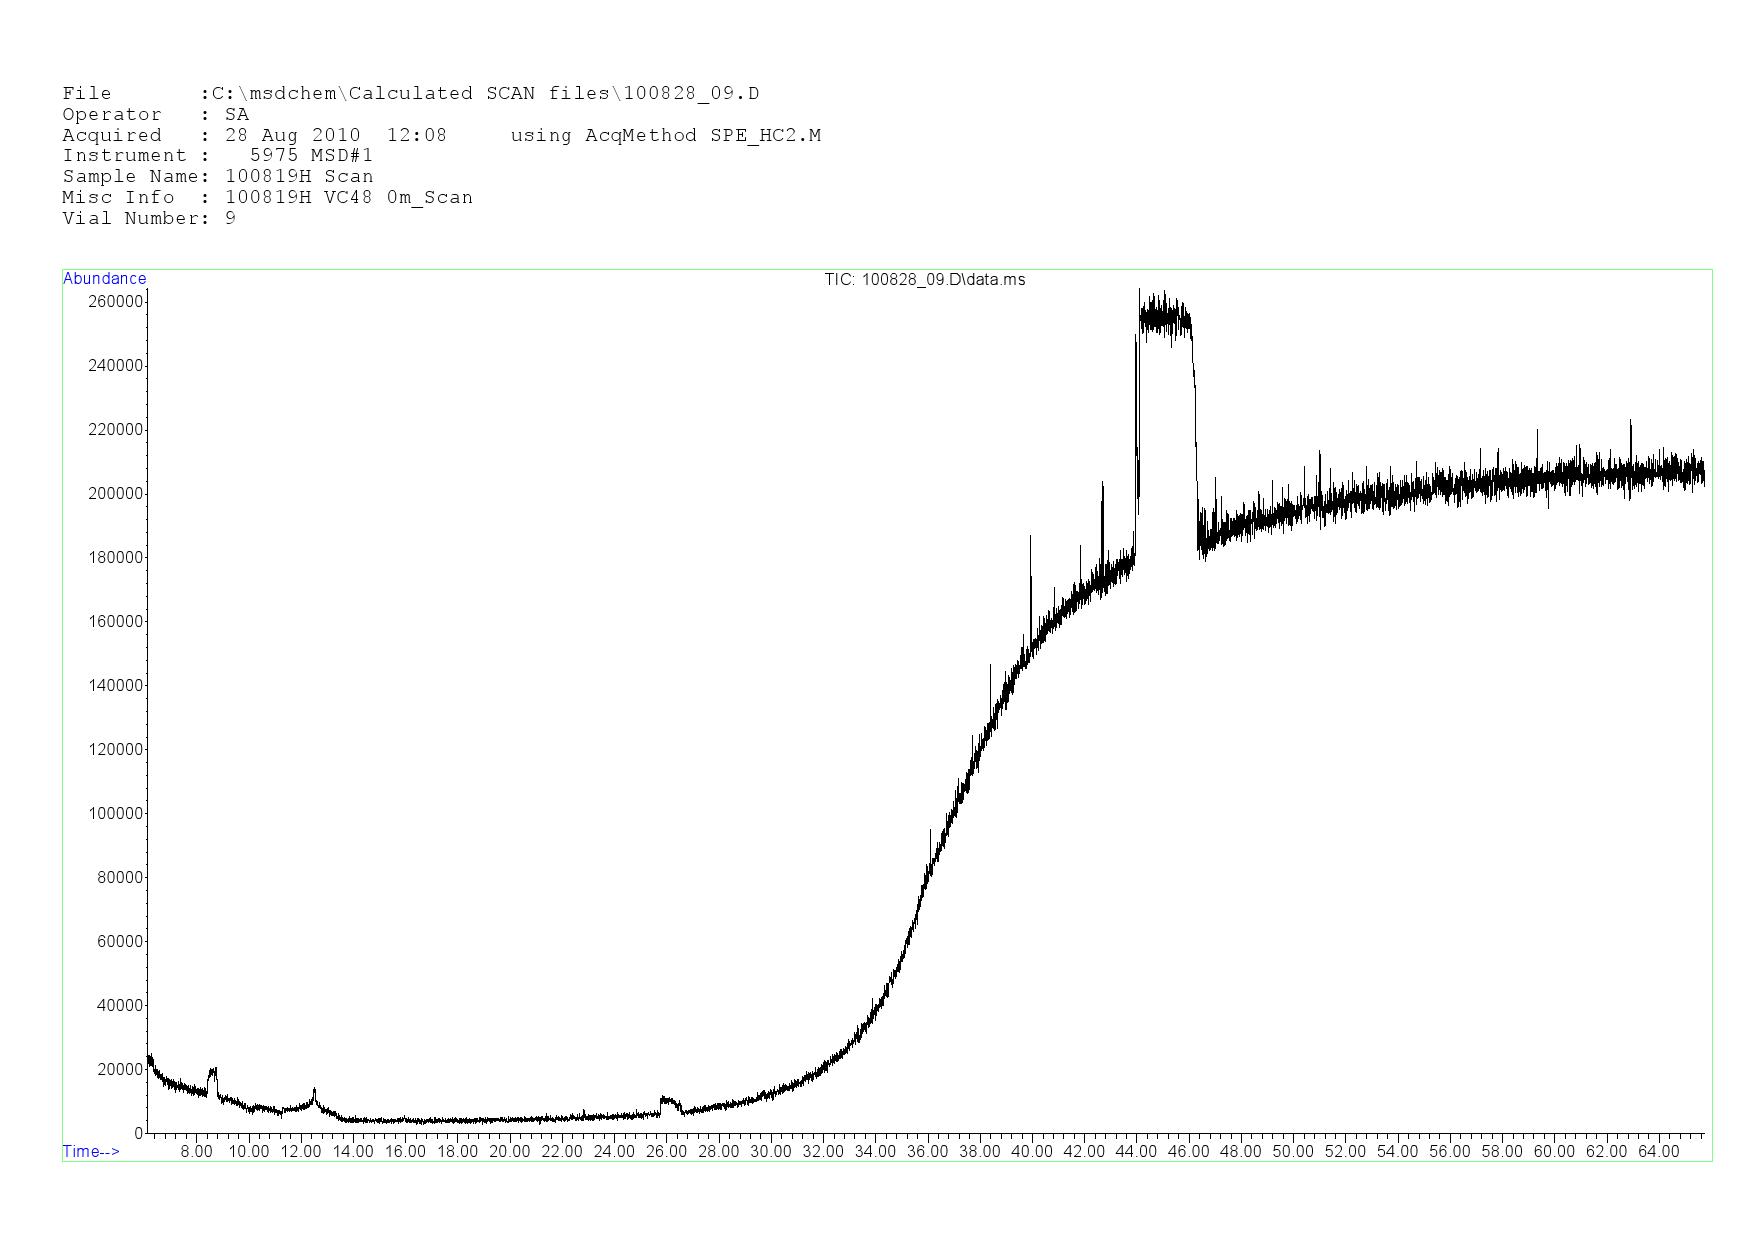
Task: Select the 8.00 time axis tick
Action: coord(196,1152)
